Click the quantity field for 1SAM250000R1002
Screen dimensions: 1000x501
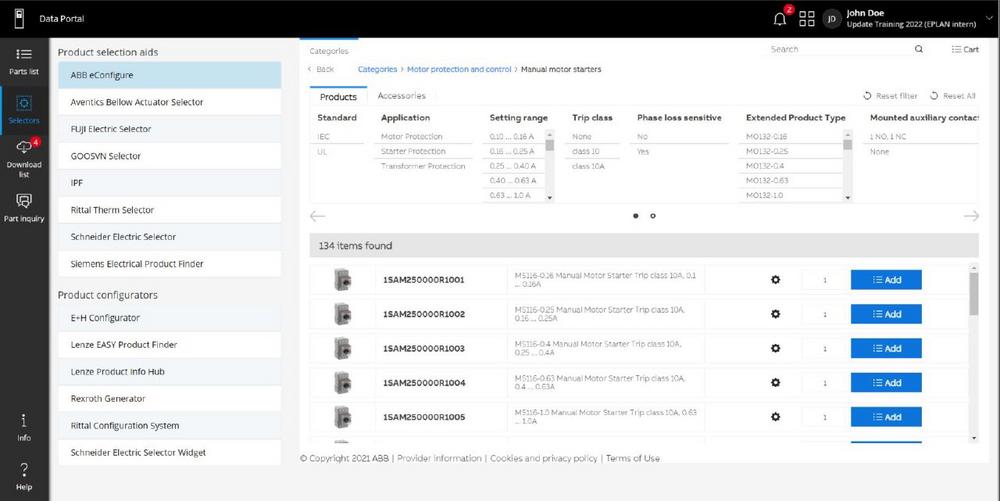(825, 314)
